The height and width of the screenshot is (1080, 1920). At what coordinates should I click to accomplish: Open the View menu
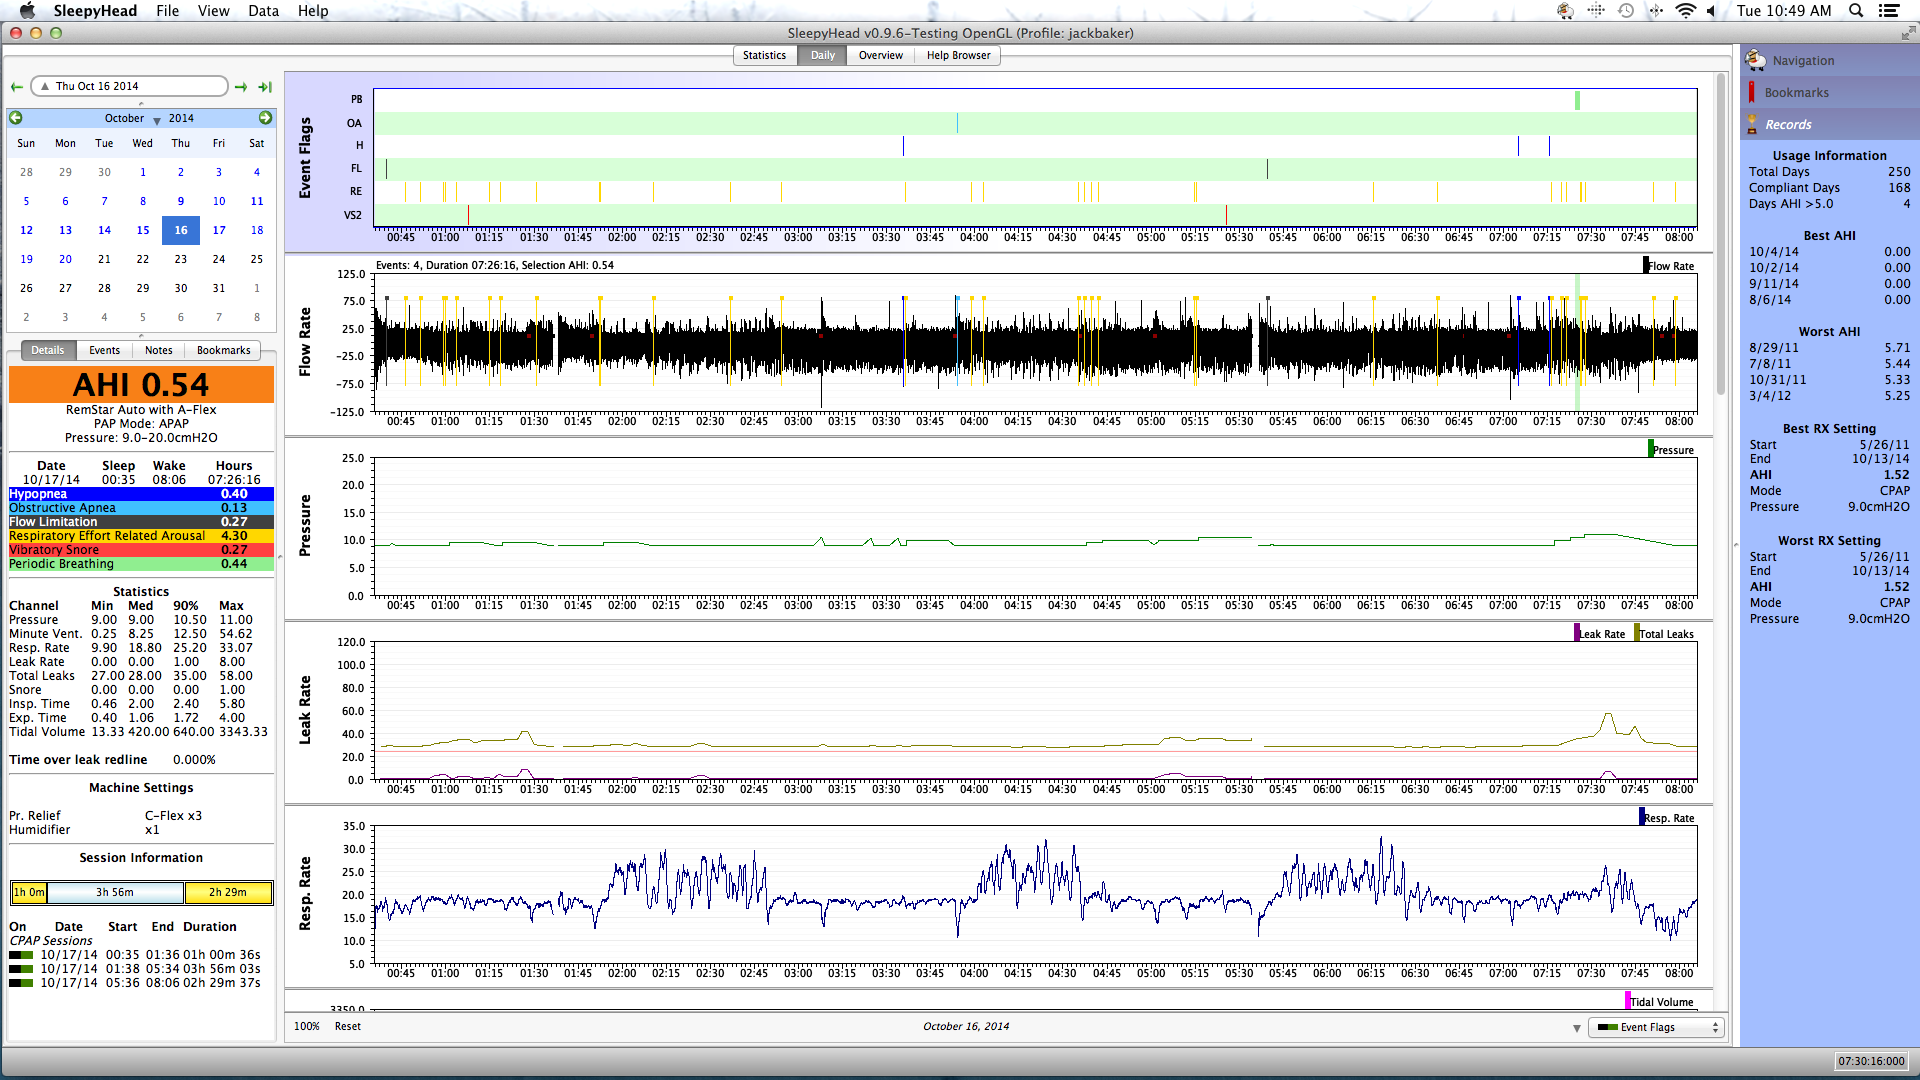(x=213, y=11)
